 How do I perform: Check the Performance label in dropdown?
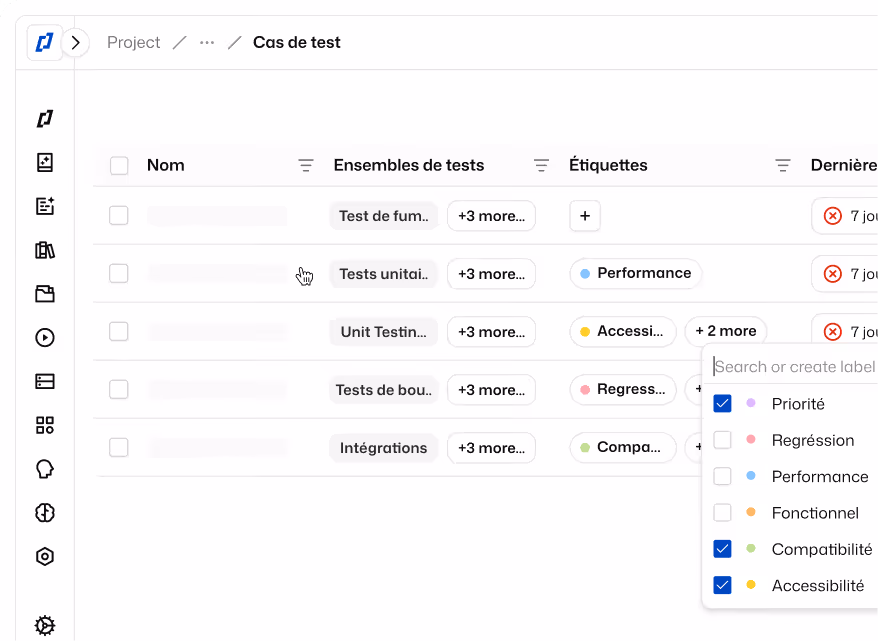pyautogui.click(x=722, y=476)
